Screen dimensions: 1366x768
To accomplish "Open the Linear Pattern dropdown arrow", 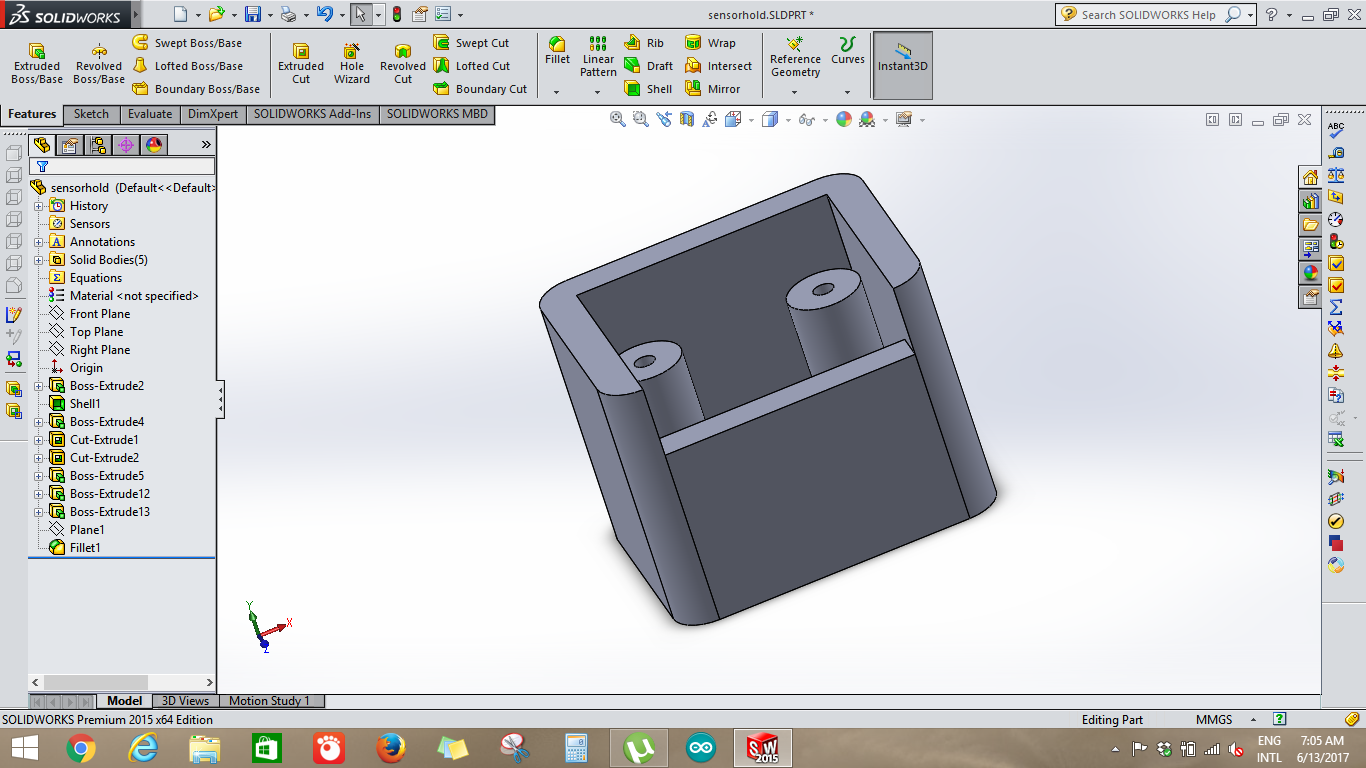I will (598, 92).
